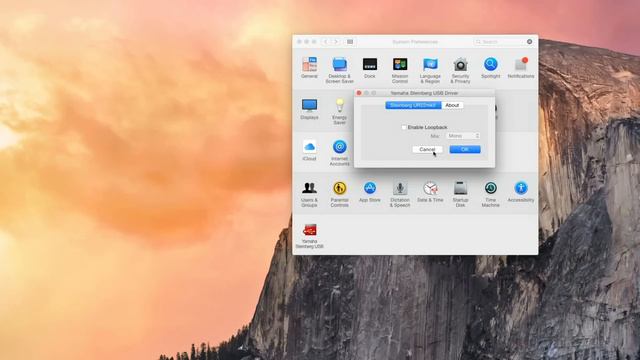Screen dimensions: 640x360
Task: Open Users & Groups preferences
Action: tap(309, 194)
